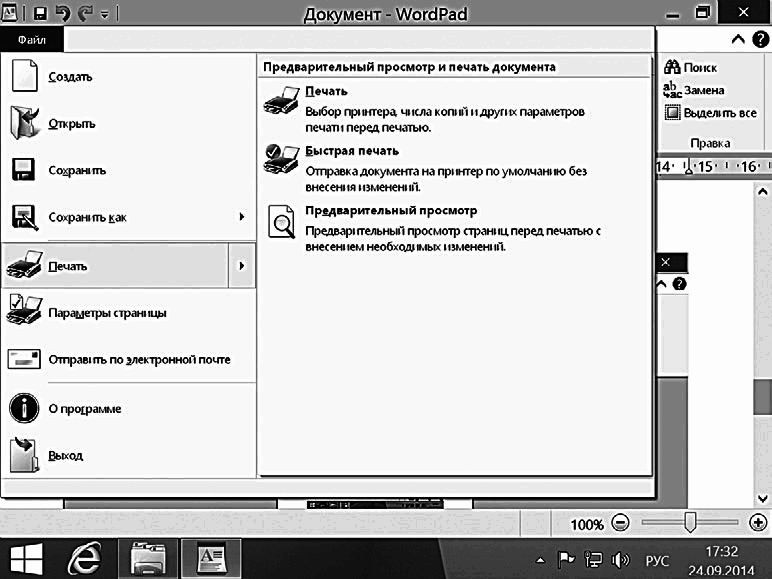Open the help question mark in the ribbon

tap(761, 39)
